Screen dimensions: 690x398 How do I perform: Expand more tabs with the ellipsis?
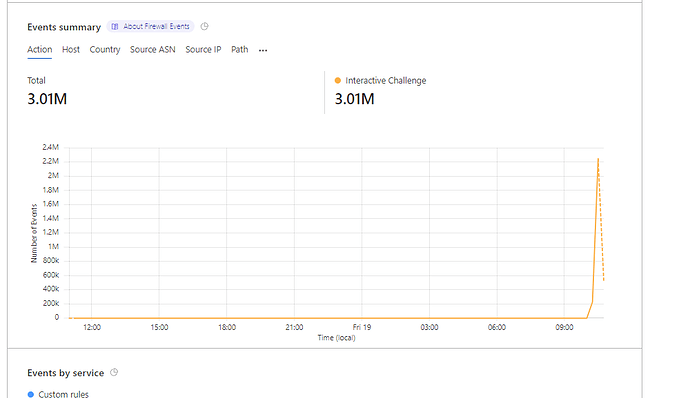point(263,50)
